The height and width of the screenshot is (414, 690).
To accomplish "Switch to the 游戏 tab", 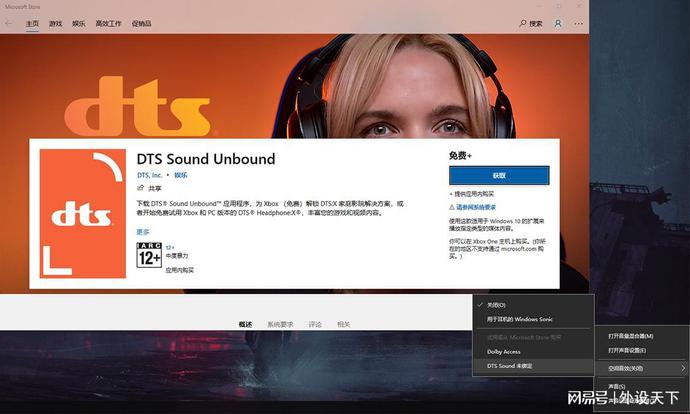I will [x=56, y=23].
